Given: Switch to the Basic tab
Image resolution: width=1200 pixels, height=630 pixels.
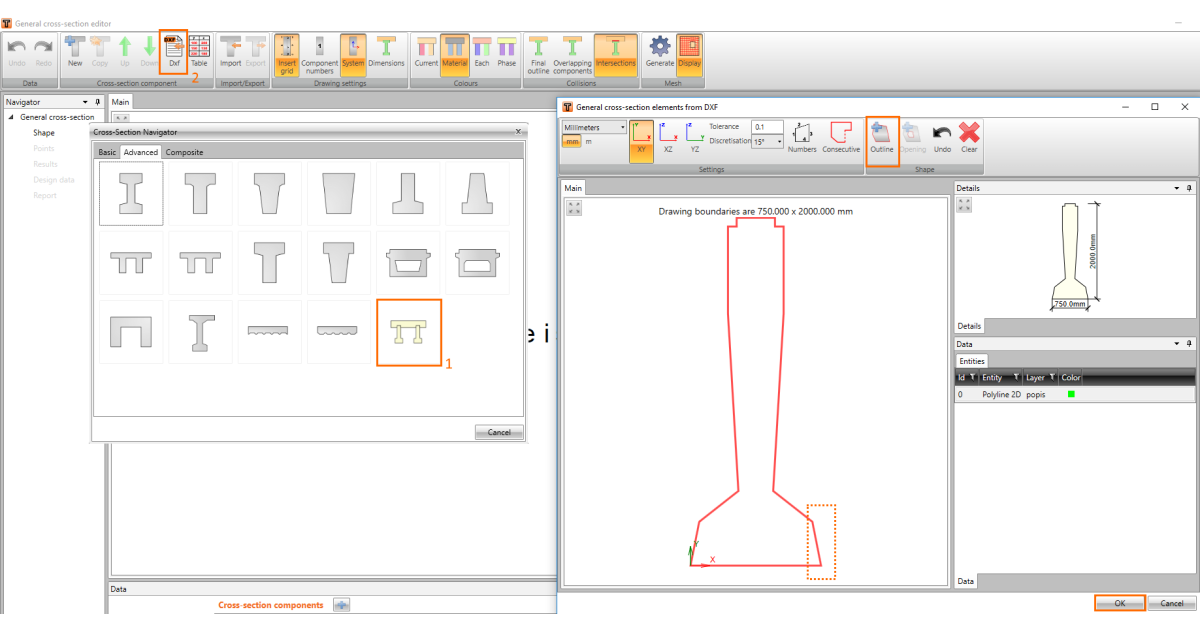Looking at the screenshot, I should (x=107, y=152).
